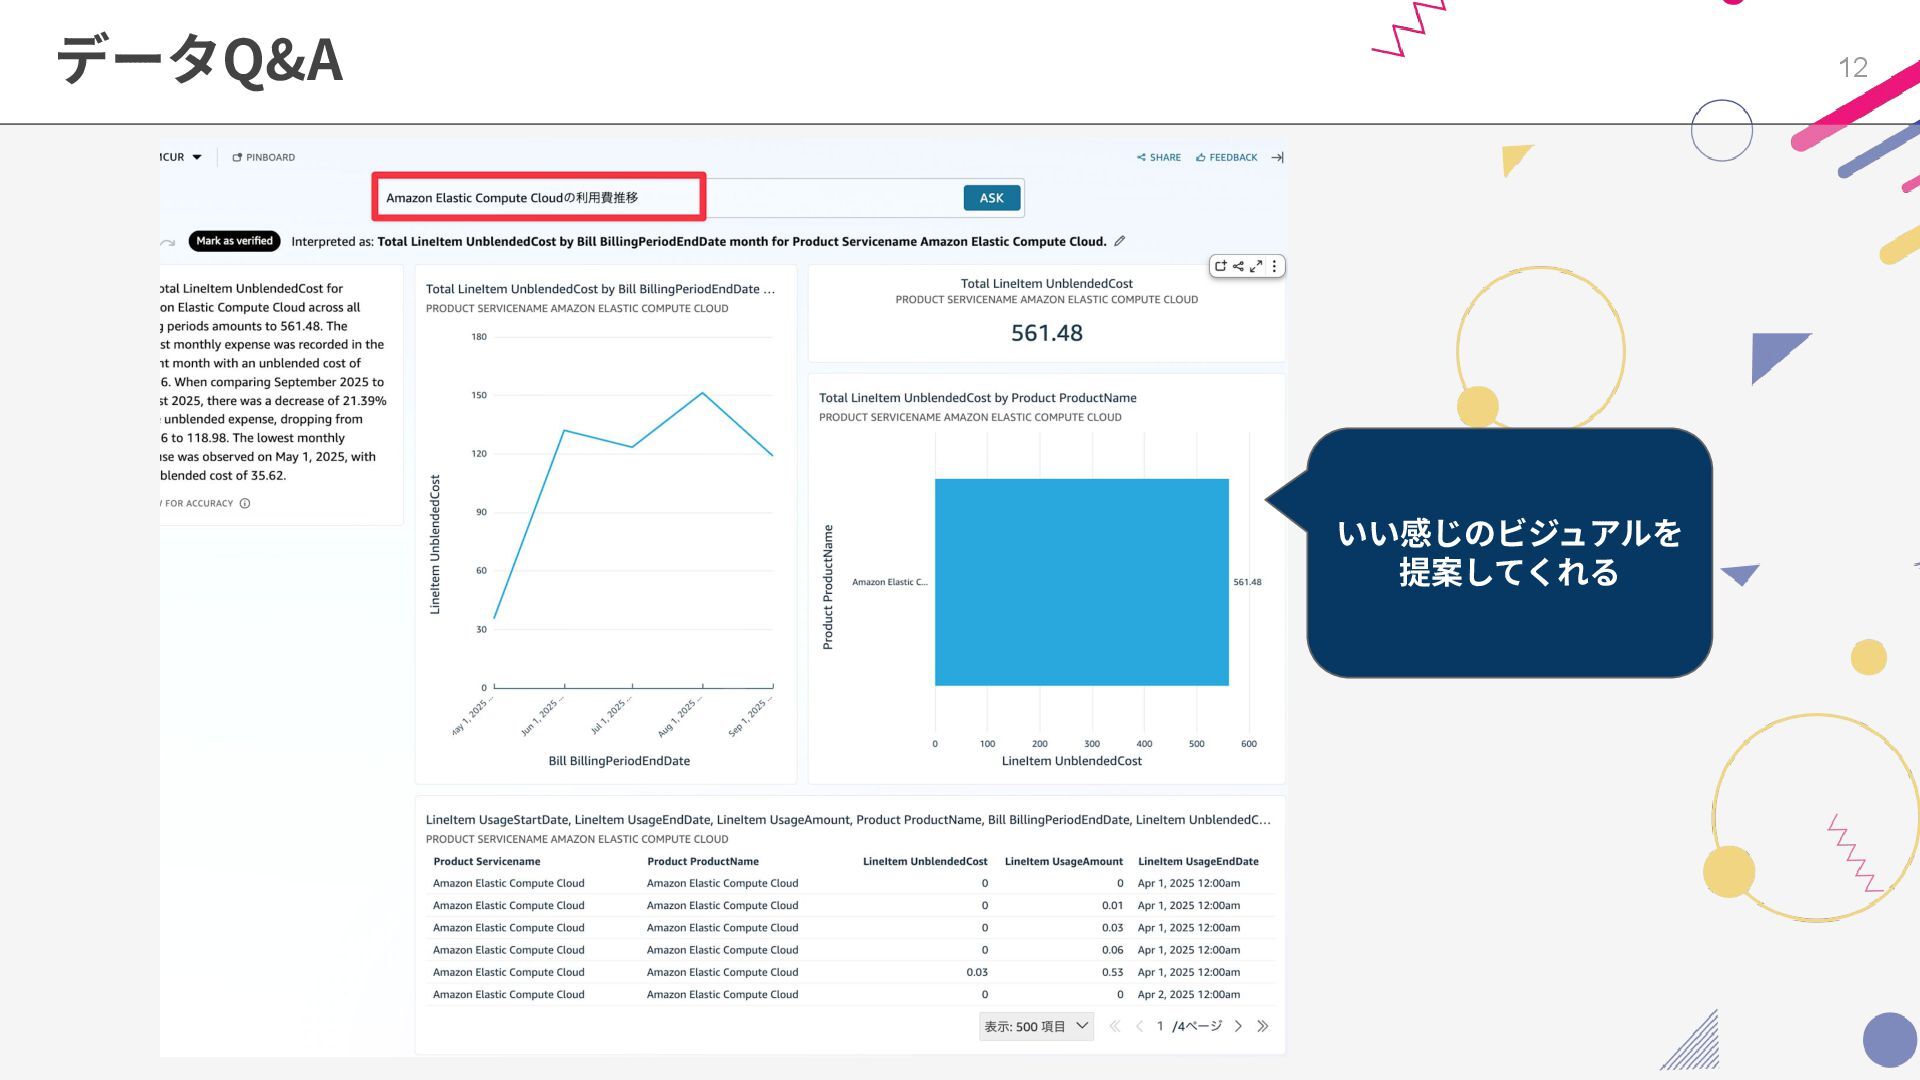Viewport: 1920px width, 1080px height.
Task: Go to the previous table page
Action: point(1139,1026)
